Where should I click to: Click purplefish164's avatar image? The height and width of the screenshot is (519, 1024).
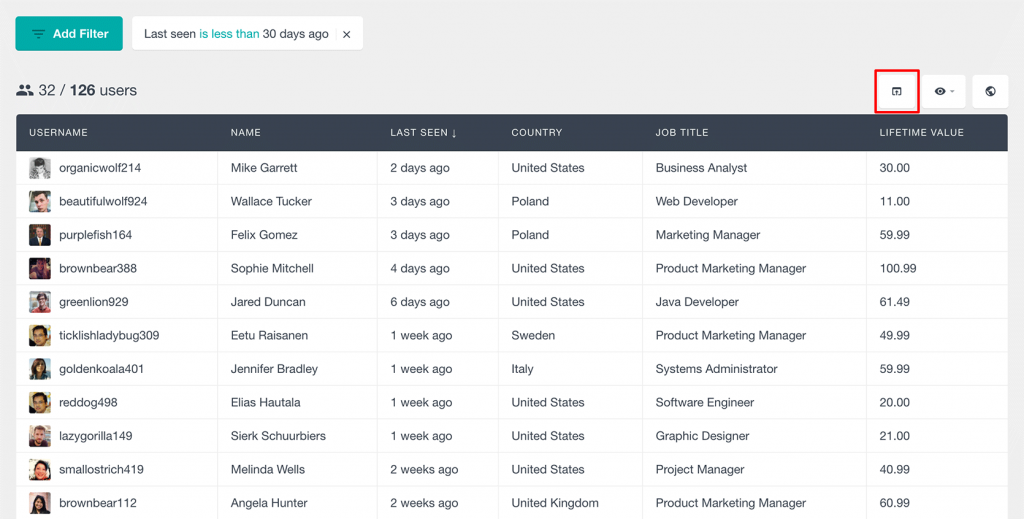(x=40, y=235)
